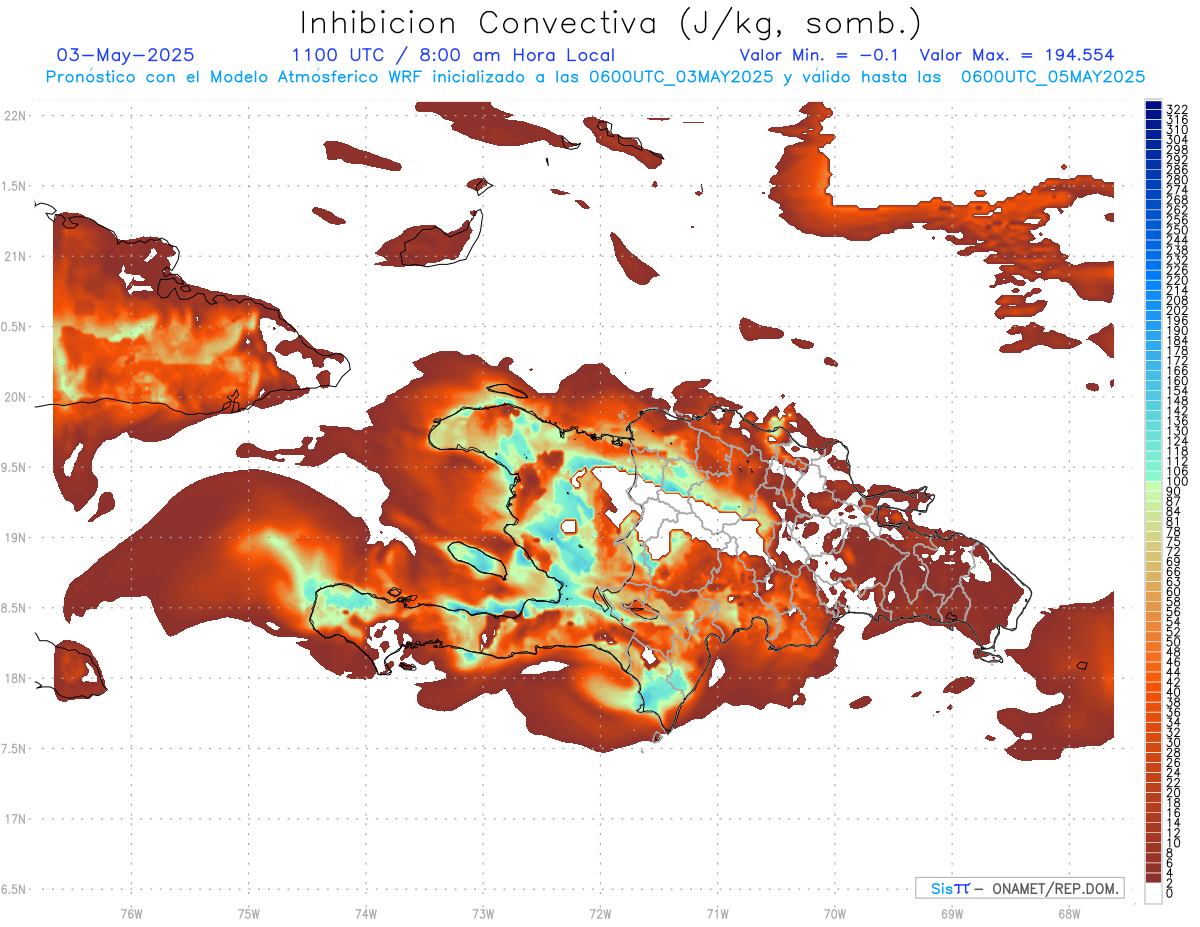Click the SisTT ONAMET/REP.DOM. logo box

click(x=1019, y=888)
